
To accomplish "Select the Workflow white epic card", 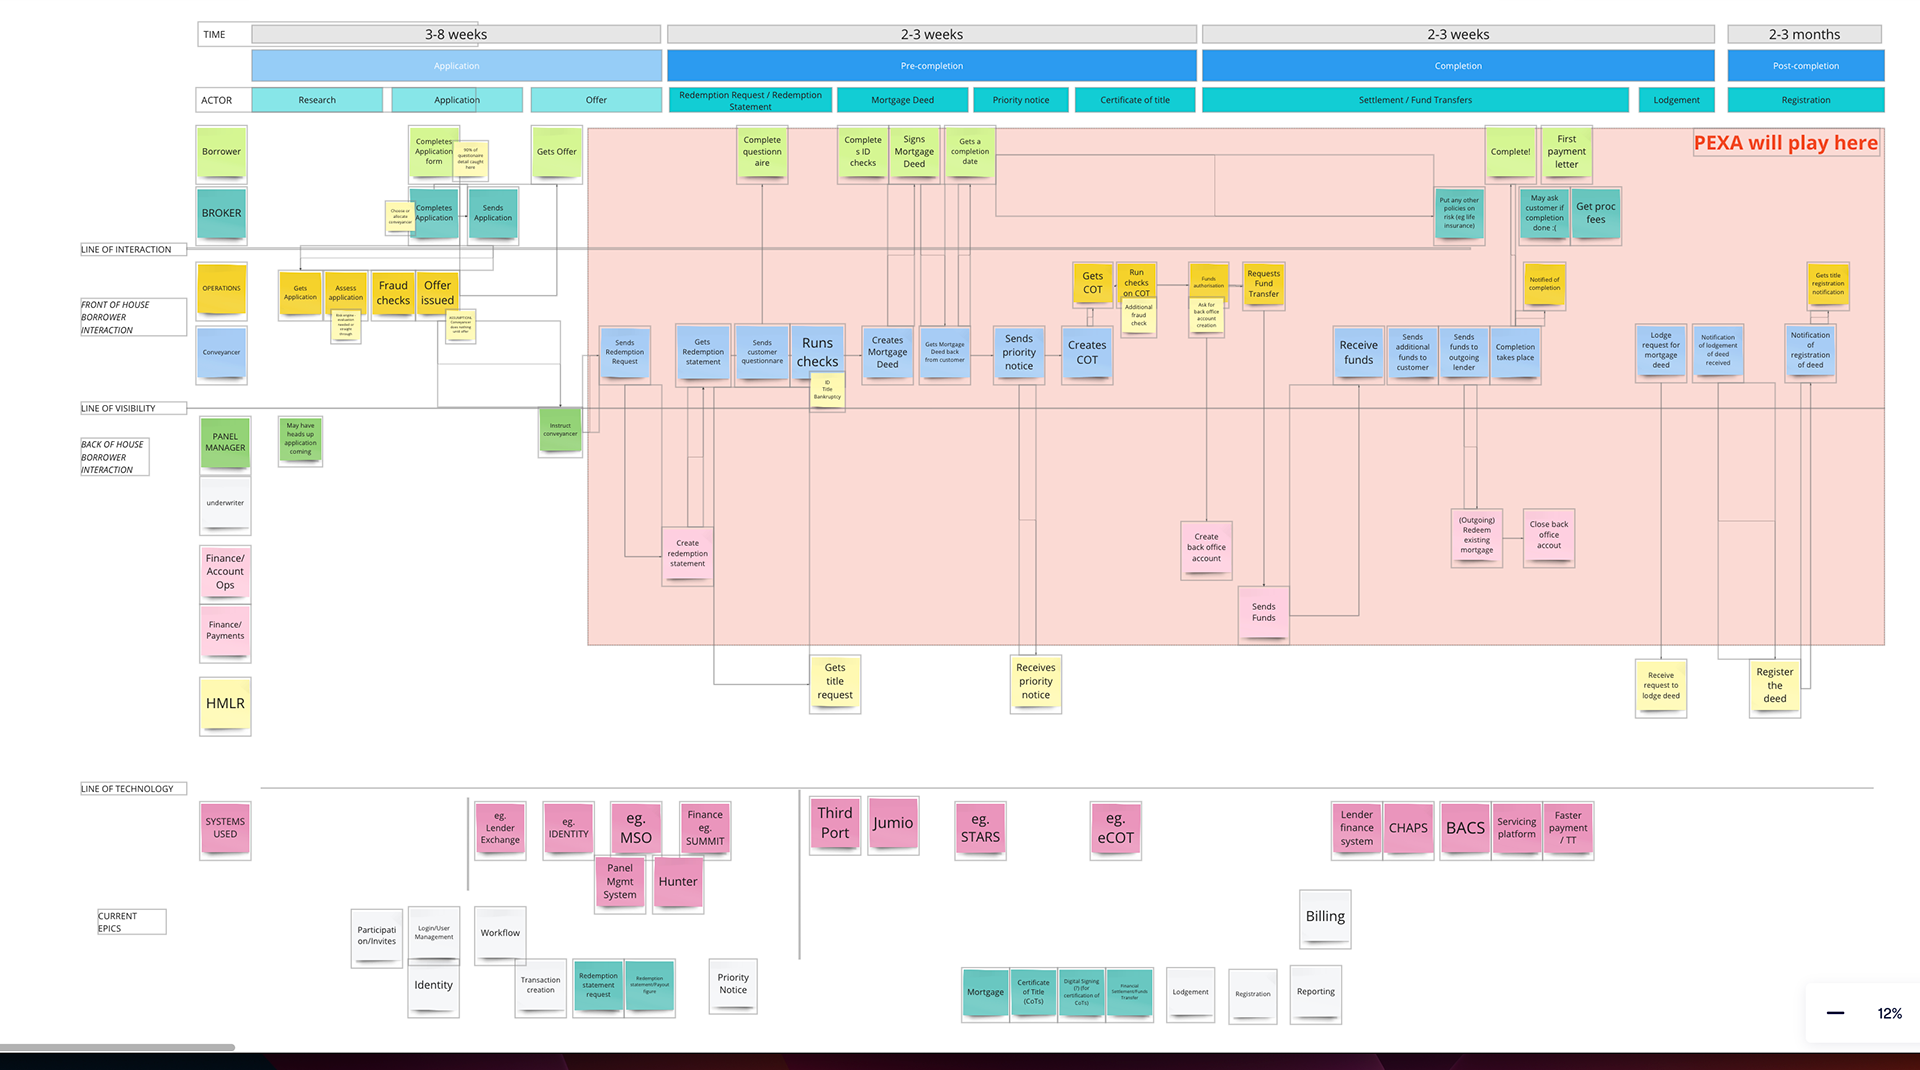I will [x=500, y=934].
